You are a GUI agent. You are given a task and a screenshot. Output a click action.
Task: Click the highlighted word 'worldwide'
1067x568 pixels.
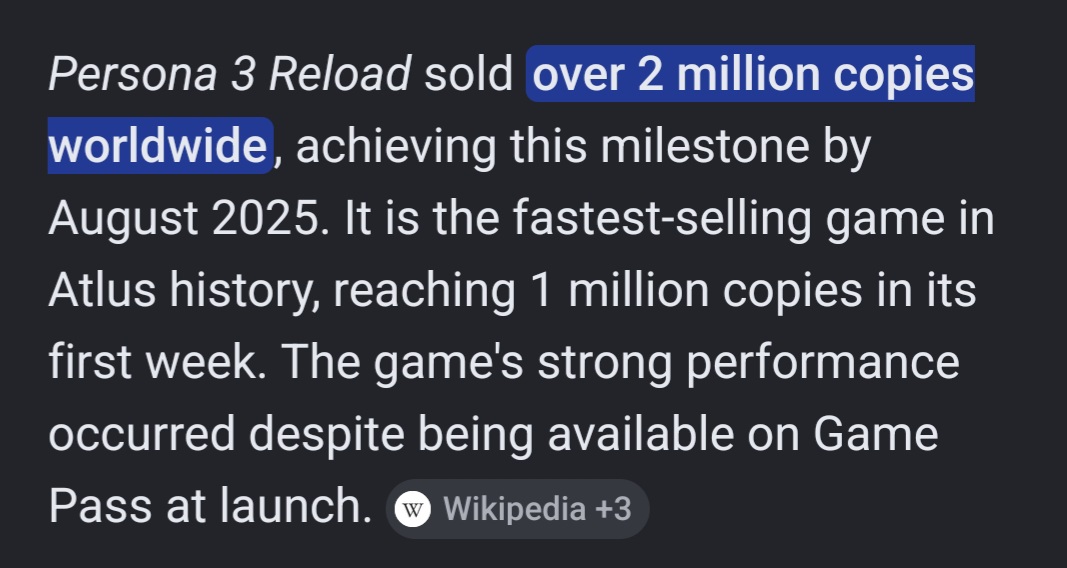[158, 146]
